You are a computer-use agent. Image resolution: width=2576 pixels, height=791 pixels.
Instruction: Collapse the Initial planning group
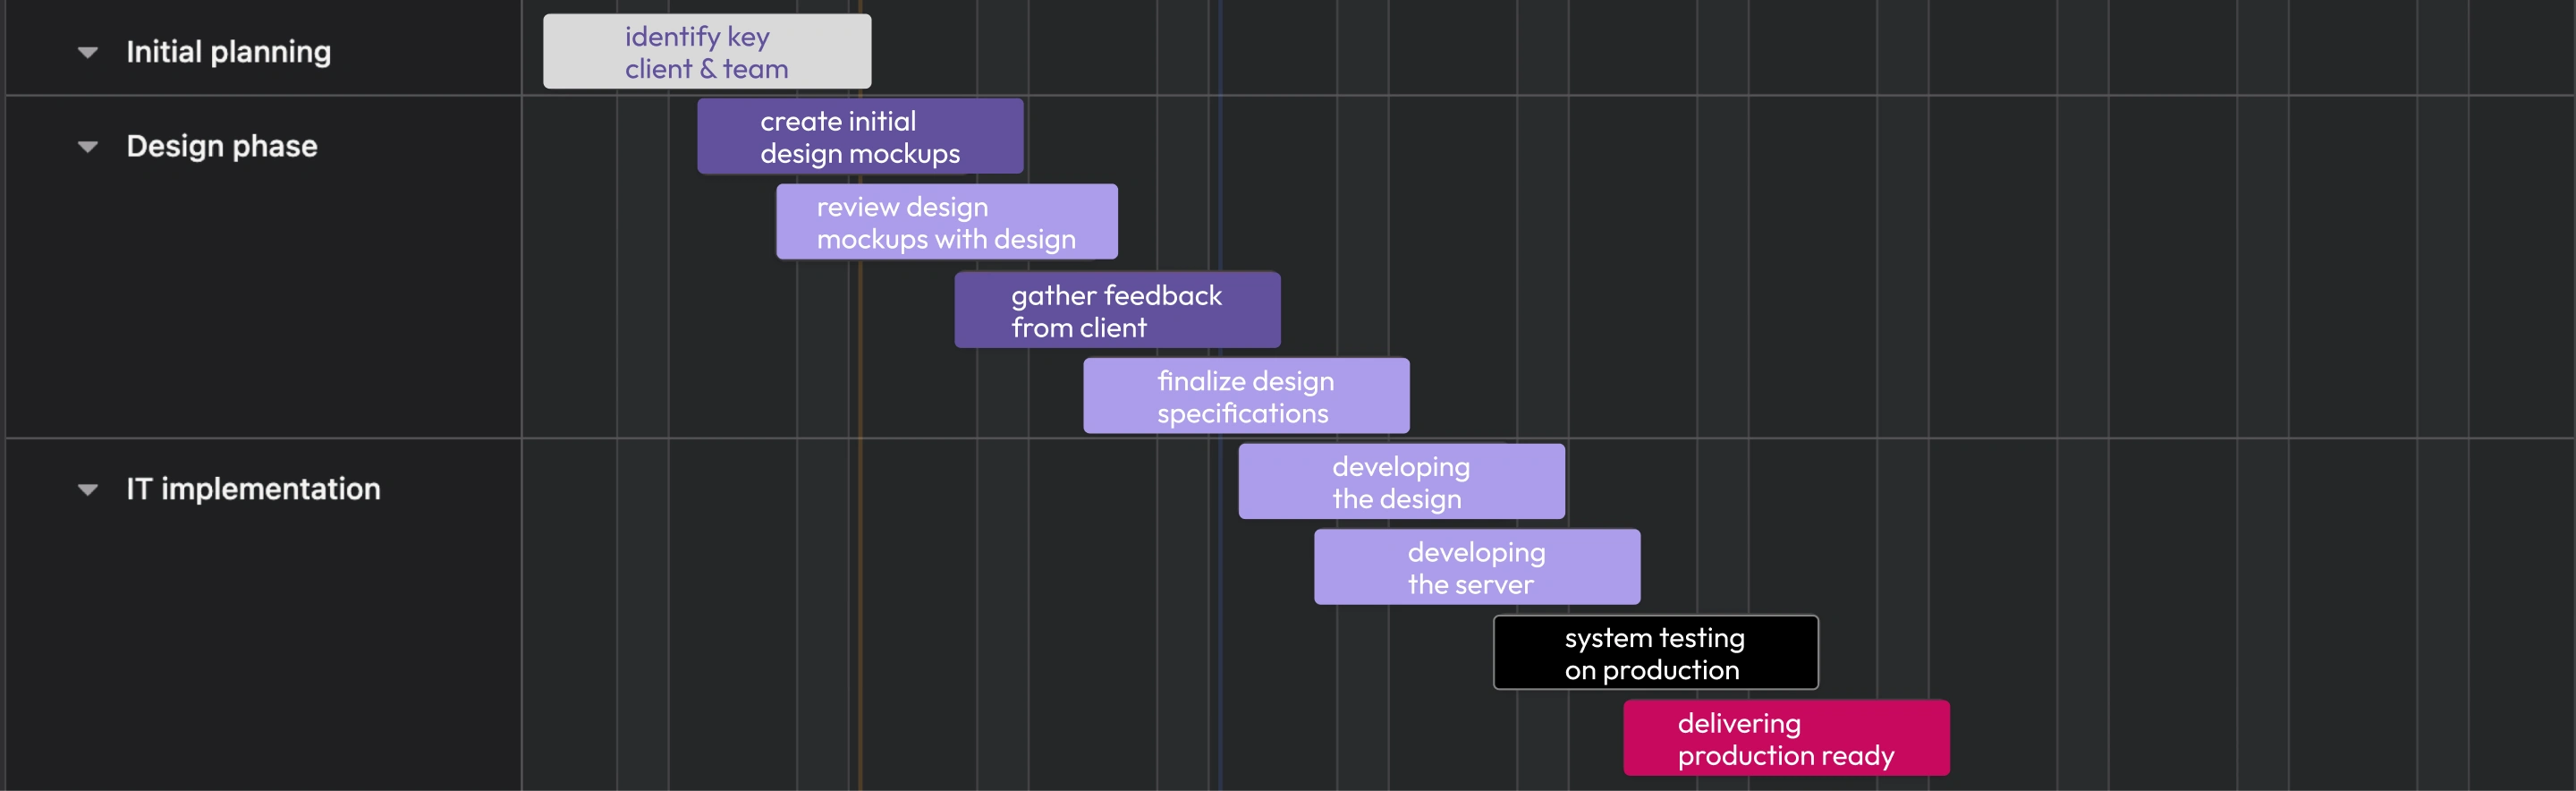[88, 52]
